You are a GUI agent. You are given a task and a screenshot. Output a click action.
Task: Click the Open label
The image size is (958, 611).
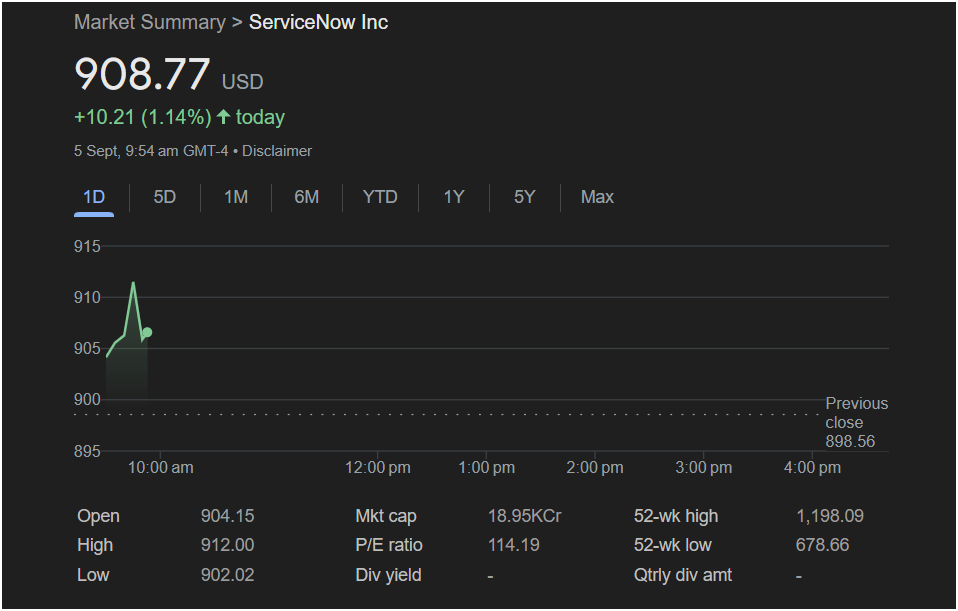(98, 516)
